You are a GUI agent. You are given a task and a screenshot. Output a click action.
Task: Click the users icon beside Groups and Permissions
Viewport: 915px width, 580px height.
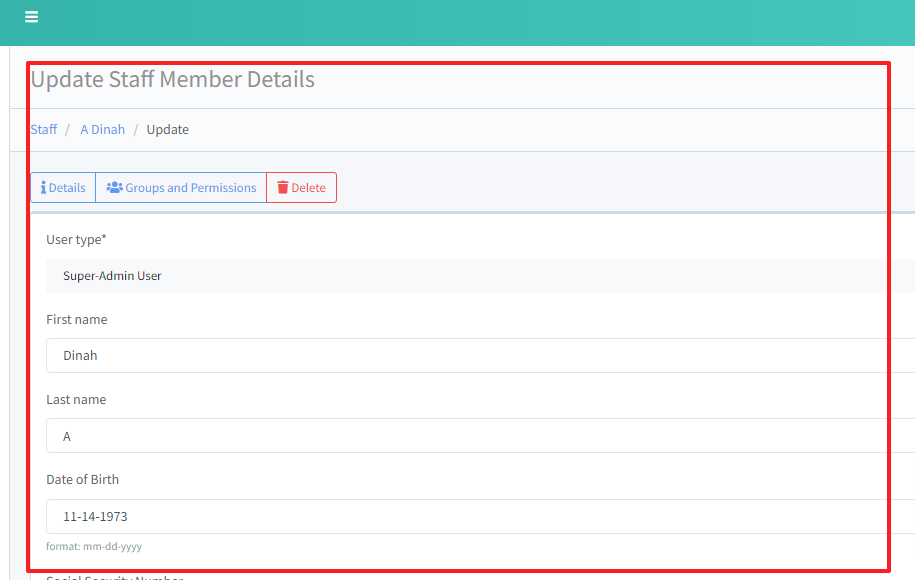[114, 187]
